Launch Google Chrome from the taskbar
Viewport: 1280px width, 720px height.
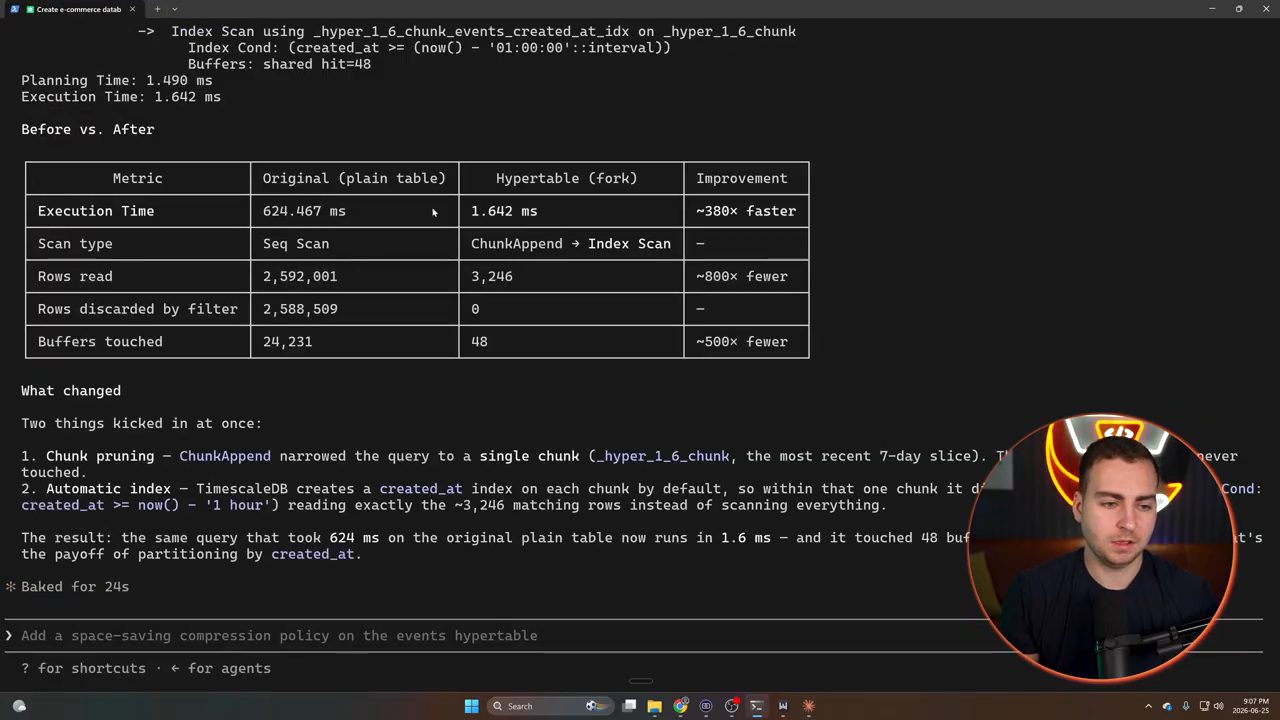(x=680, y=706)
